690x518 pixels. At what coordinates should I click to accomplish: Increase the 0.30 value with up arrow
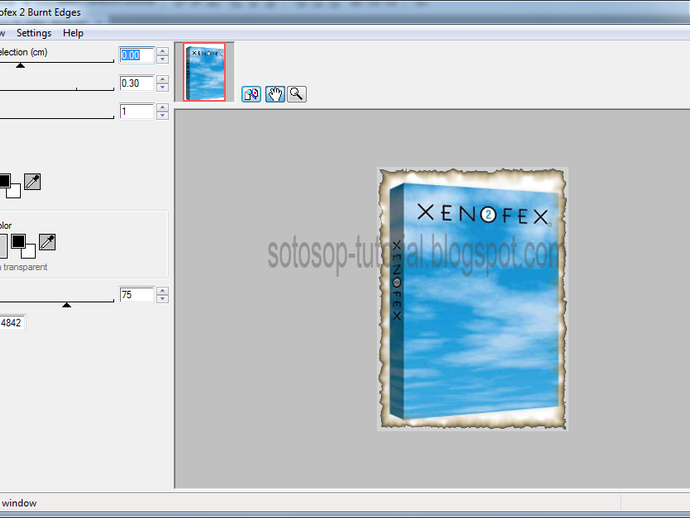[x=162, y=79]
